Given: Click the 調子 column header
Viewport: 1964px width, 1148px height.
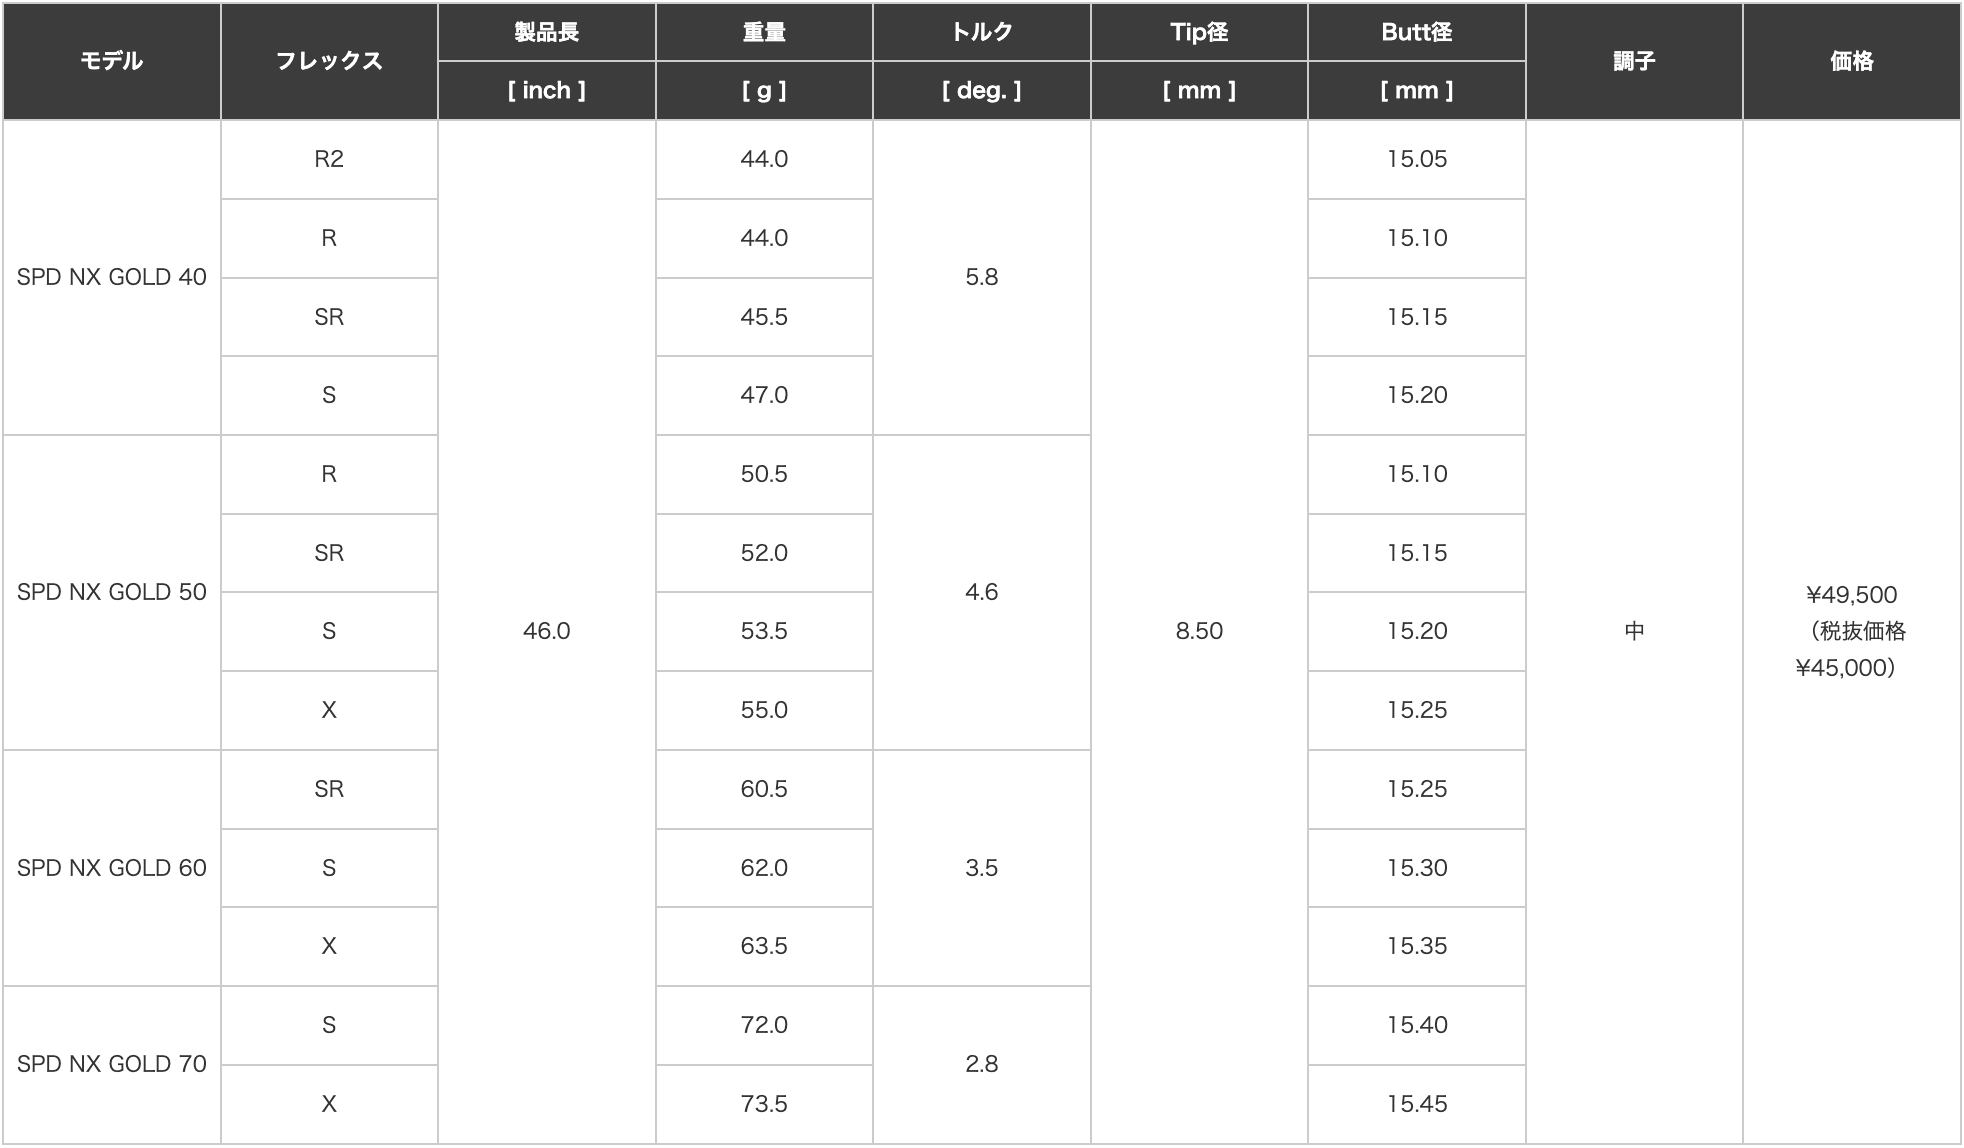Looking at the screenshot, I should [1633, 61].
